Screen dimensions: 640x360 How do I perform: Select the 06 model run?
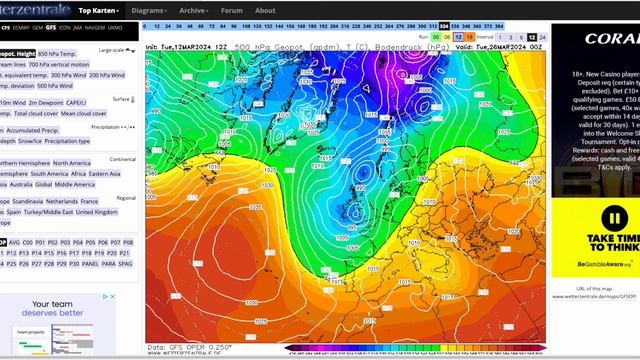click(x=447, y=37)
